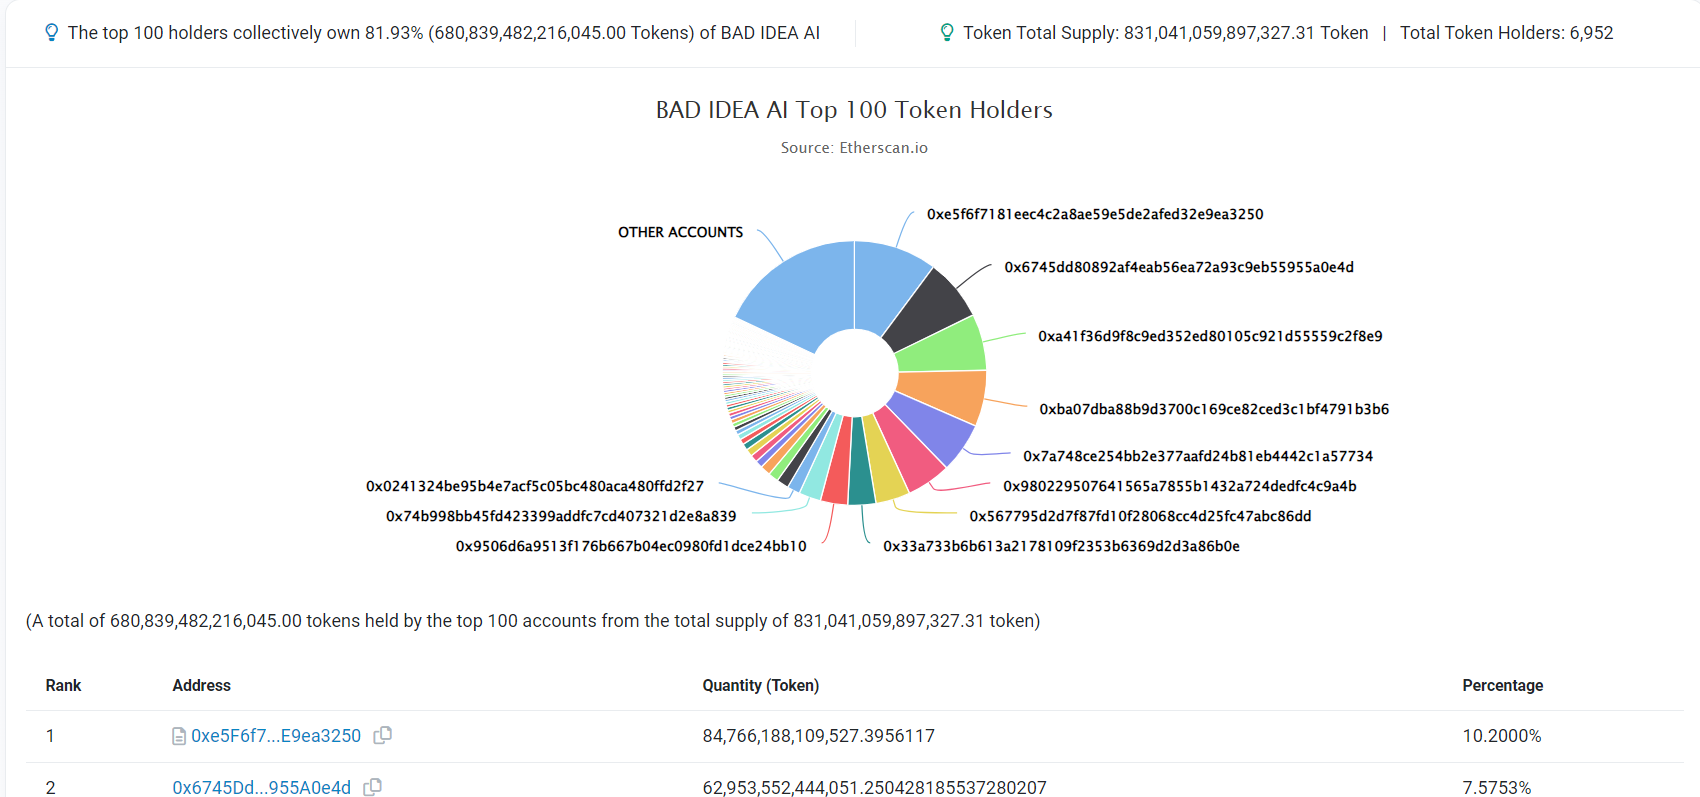Copy the 0x6745Dd...955A0e4d address
The image size is (1700, 797).
click(372, 787)
